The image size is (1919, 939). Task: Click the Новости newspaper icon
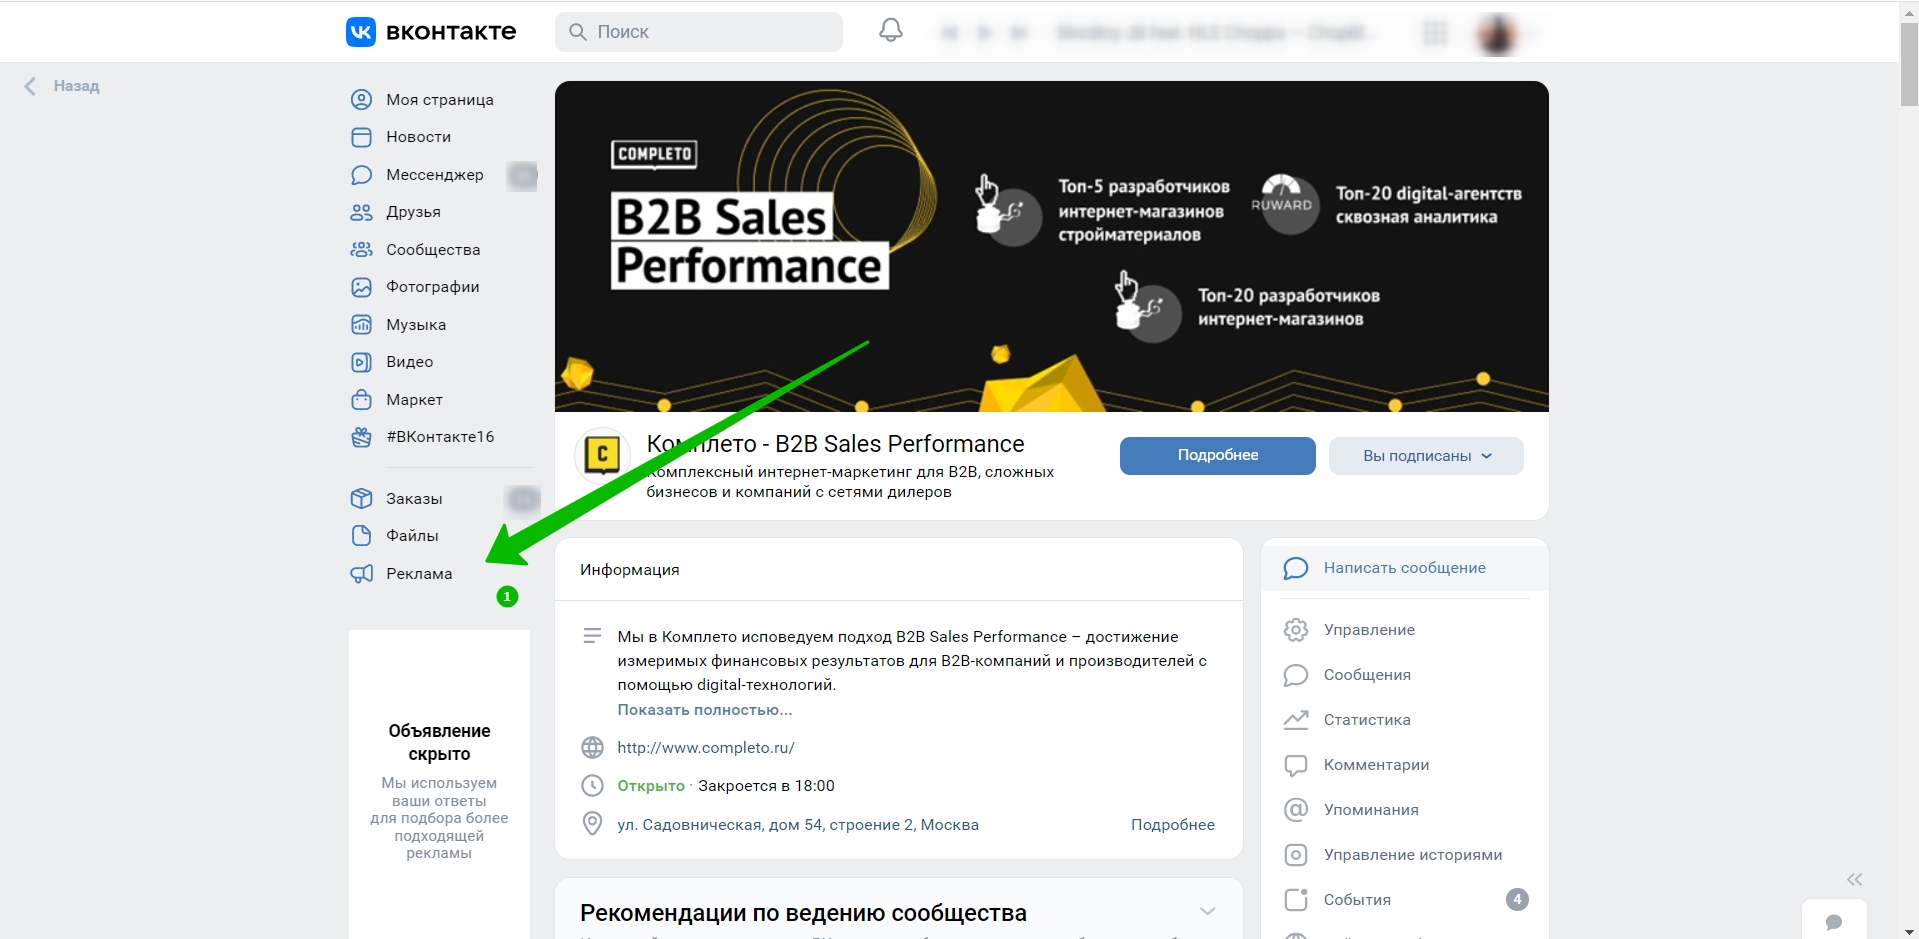coord(361,137)
